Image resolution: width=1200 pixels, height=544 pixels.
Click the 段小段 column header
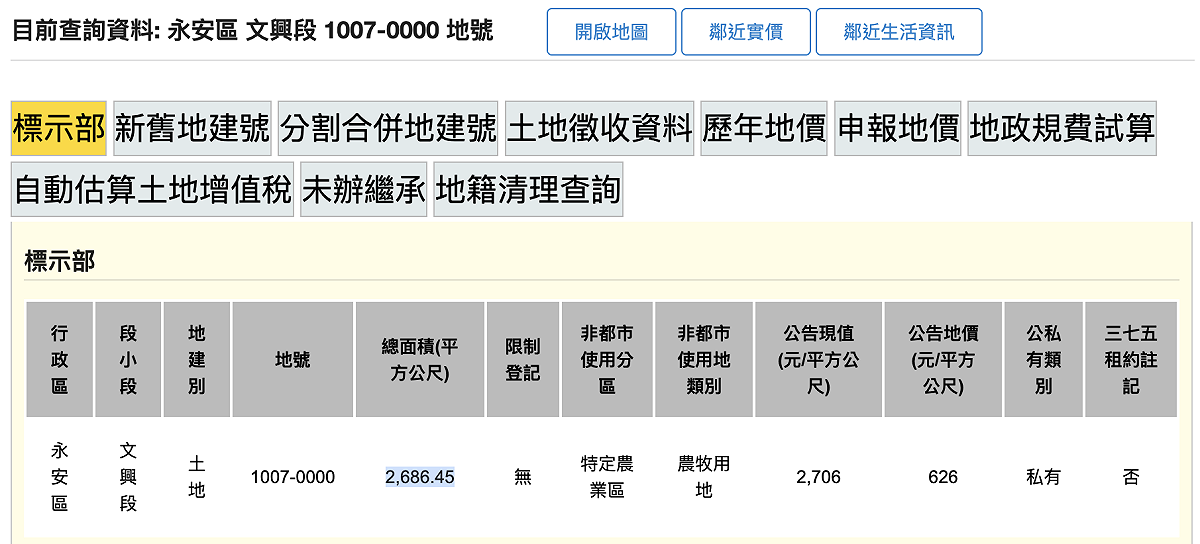click(128, 359)
